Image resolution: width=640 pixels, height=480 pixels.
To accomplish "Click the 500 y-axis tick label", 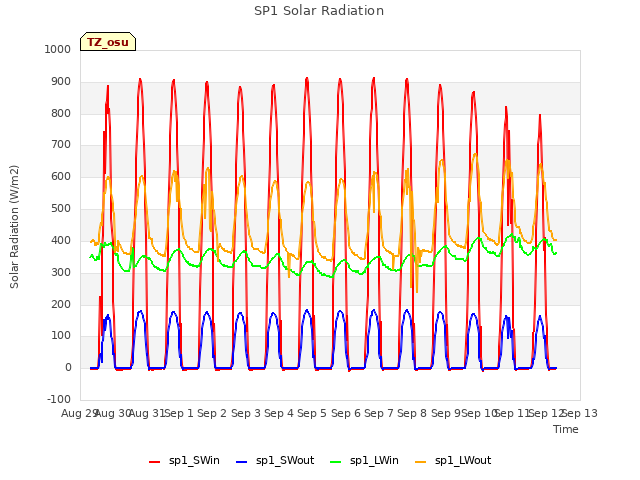I will point(61,208).
